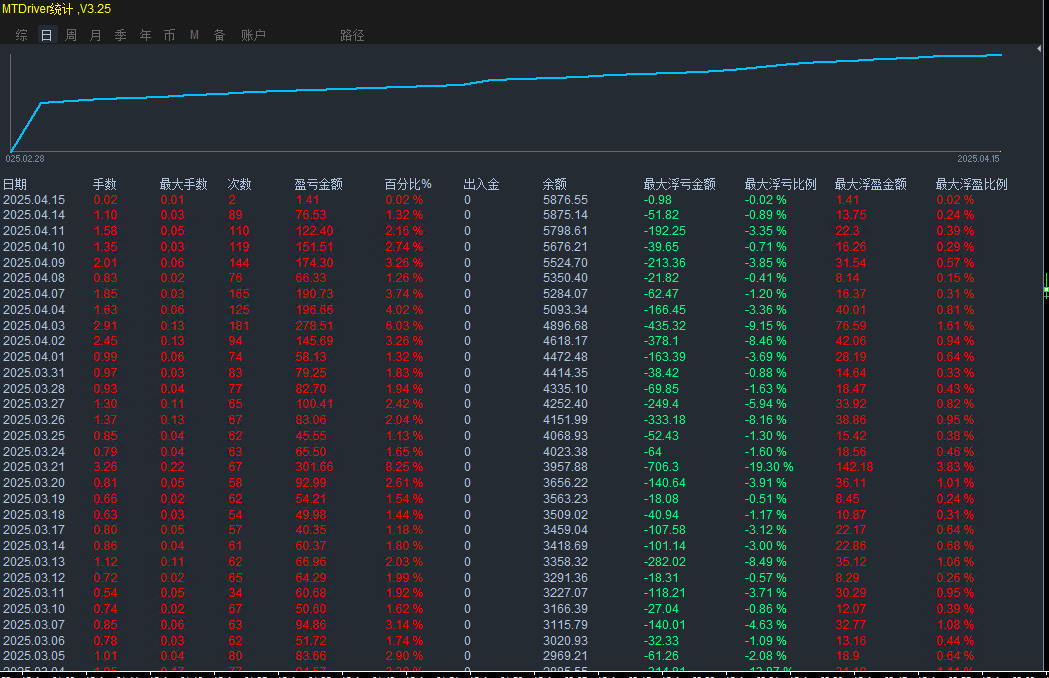Click the 最大手数 column header
The image size is (1049, 678).
(x=183, y=184)
